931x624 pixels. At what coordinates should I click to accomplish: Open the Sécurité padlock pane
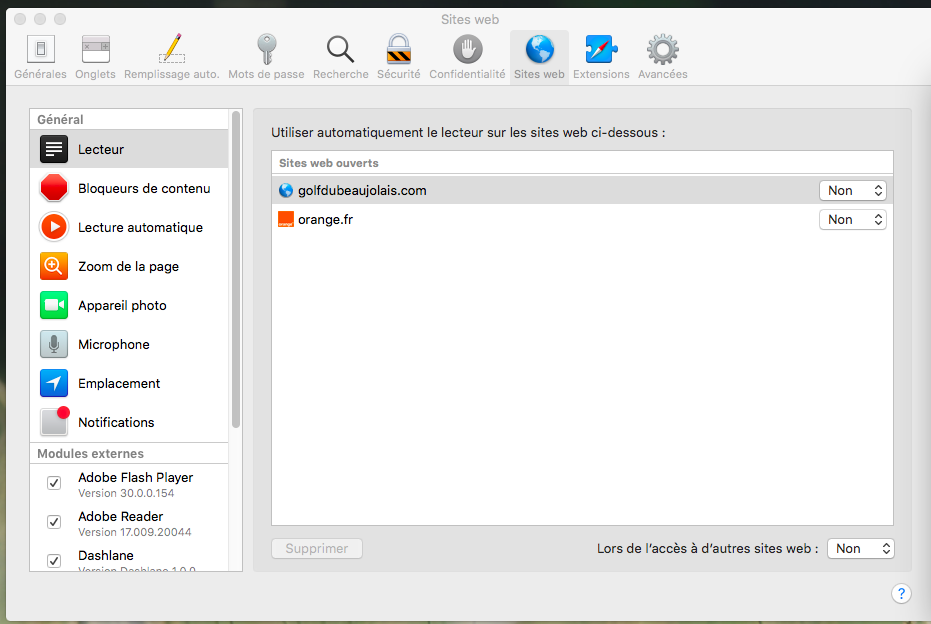pos(398,56)
